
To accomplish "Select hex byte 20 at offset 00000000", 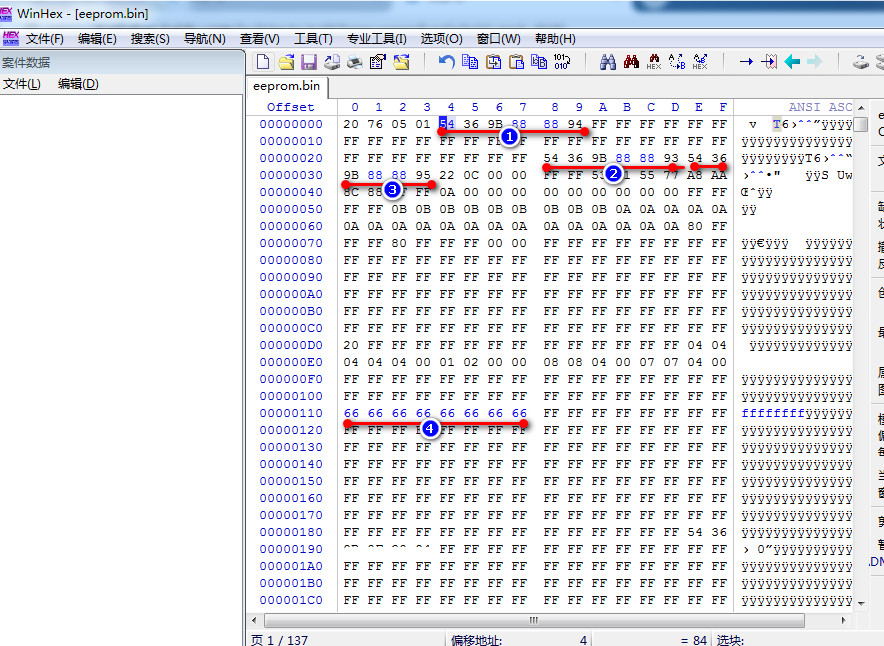I will pos(350,124).
